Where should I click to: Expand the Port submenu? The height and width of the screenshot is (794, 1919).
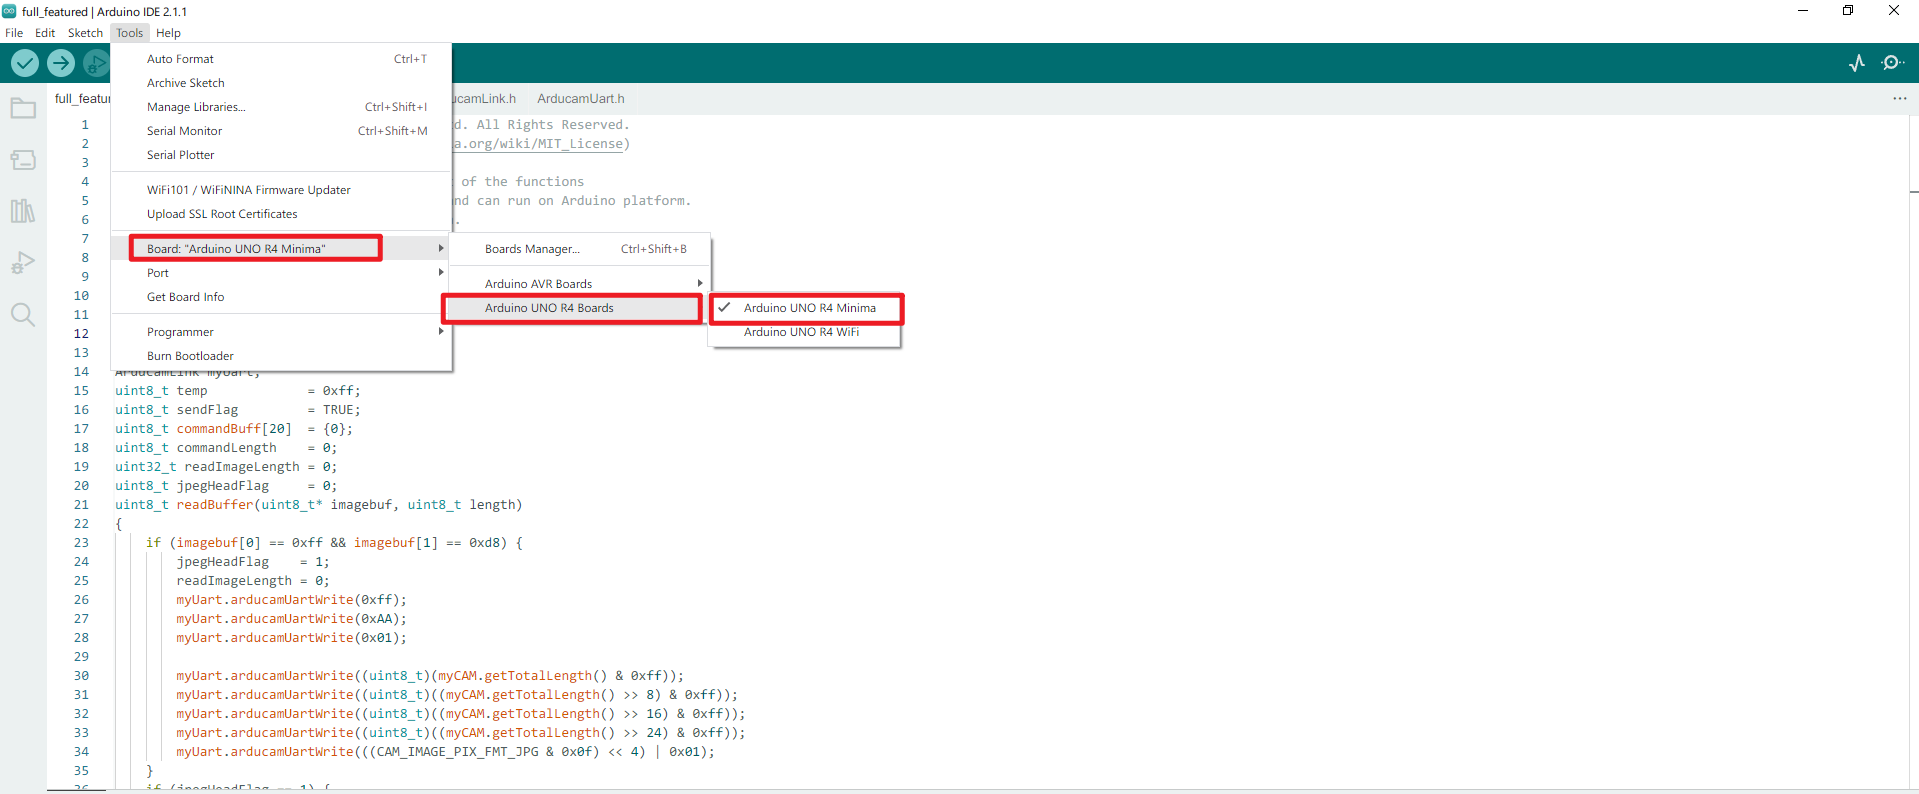click(282, 273)
